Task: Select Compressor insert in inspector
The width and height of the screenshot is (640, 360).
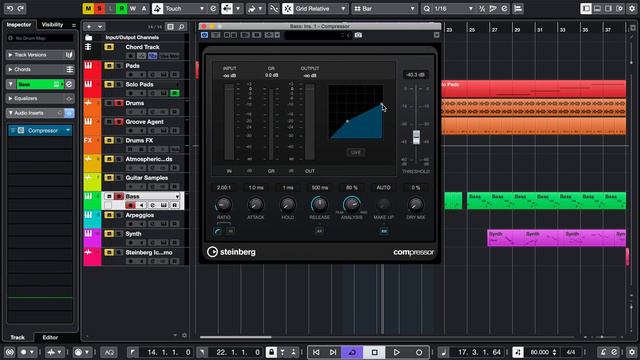Action: click(40, 131)
